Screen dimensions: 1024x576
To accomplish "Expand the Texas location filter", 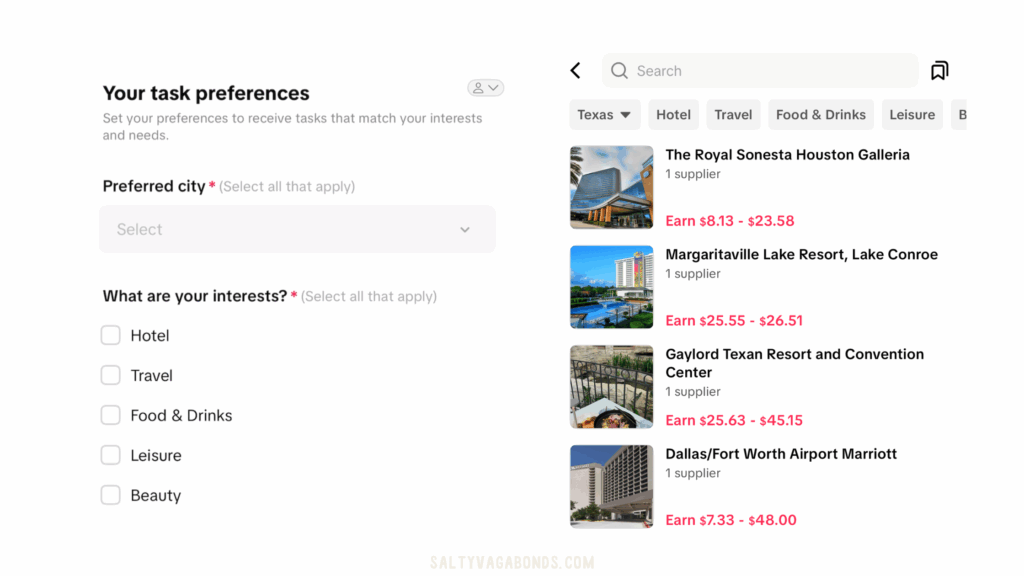I will [x=604, y=114].
